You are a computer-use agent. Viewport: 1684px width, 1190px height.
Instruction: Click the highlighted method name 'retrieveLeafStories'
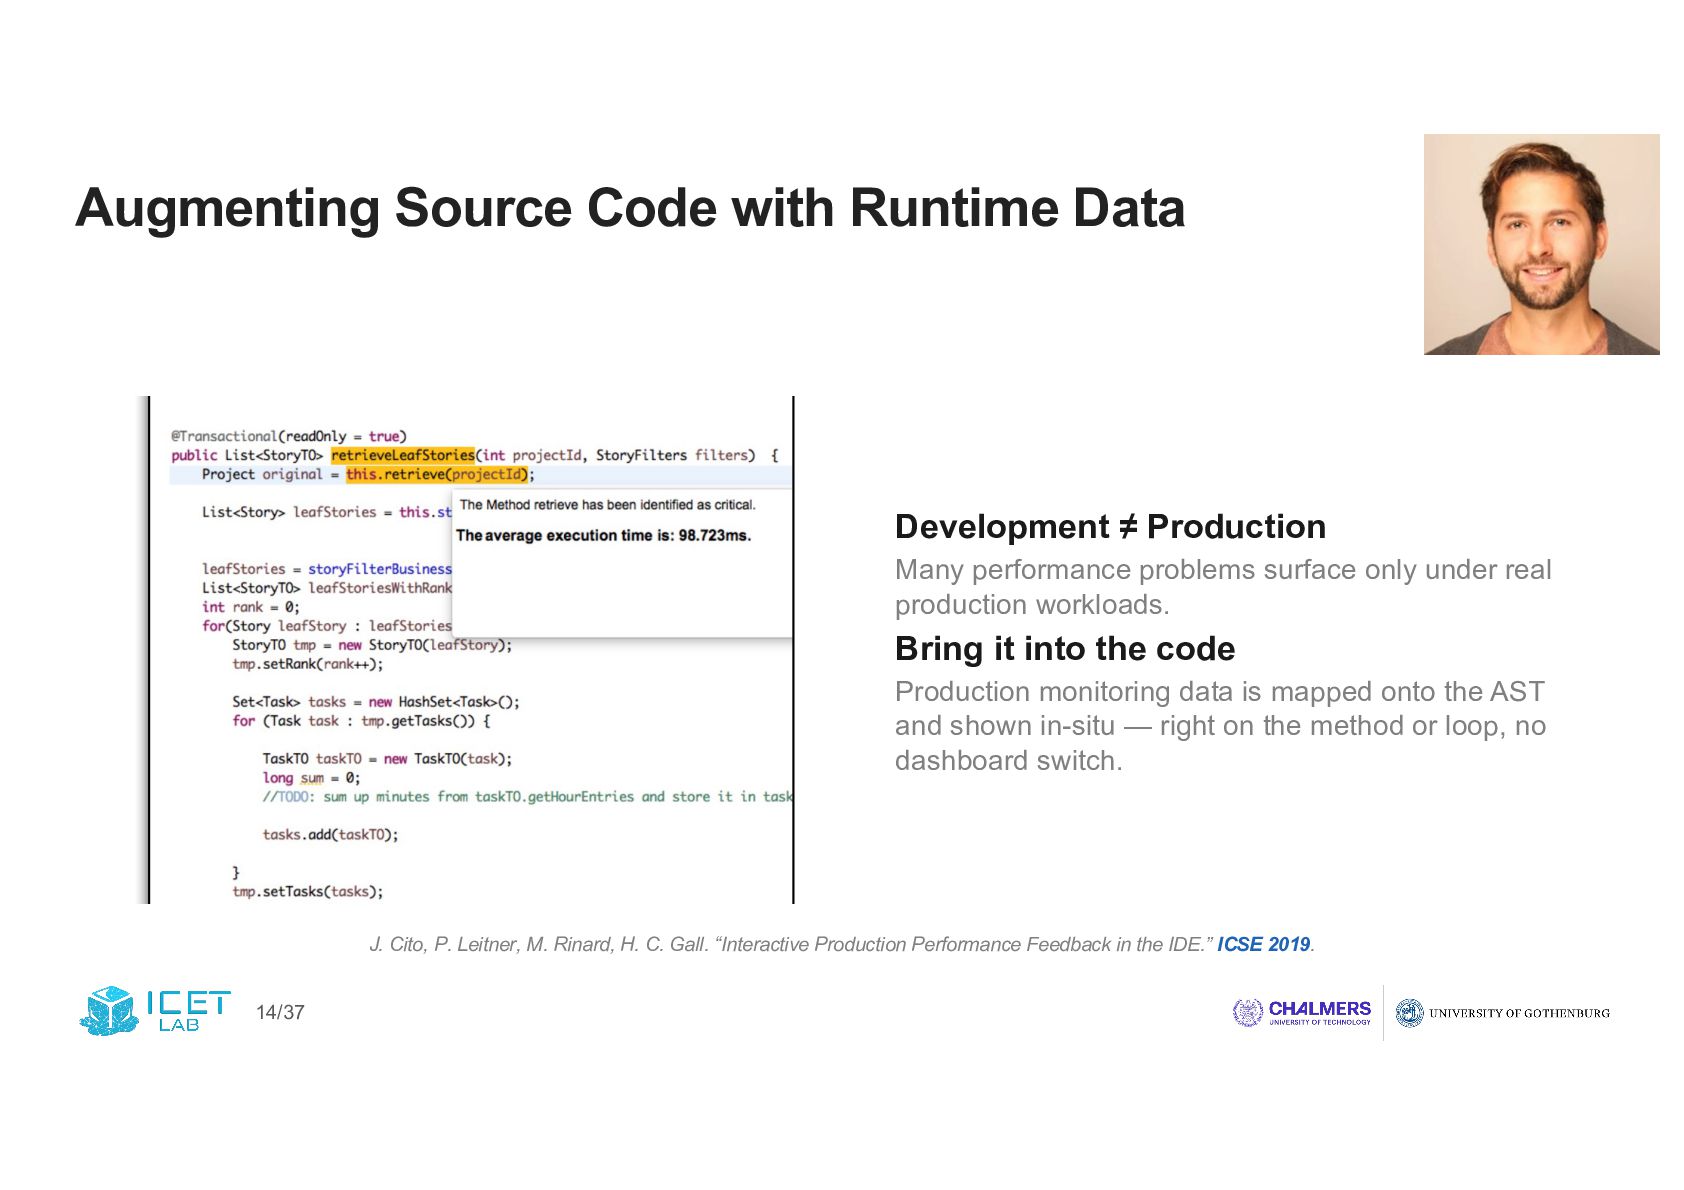tap(403, 455)
